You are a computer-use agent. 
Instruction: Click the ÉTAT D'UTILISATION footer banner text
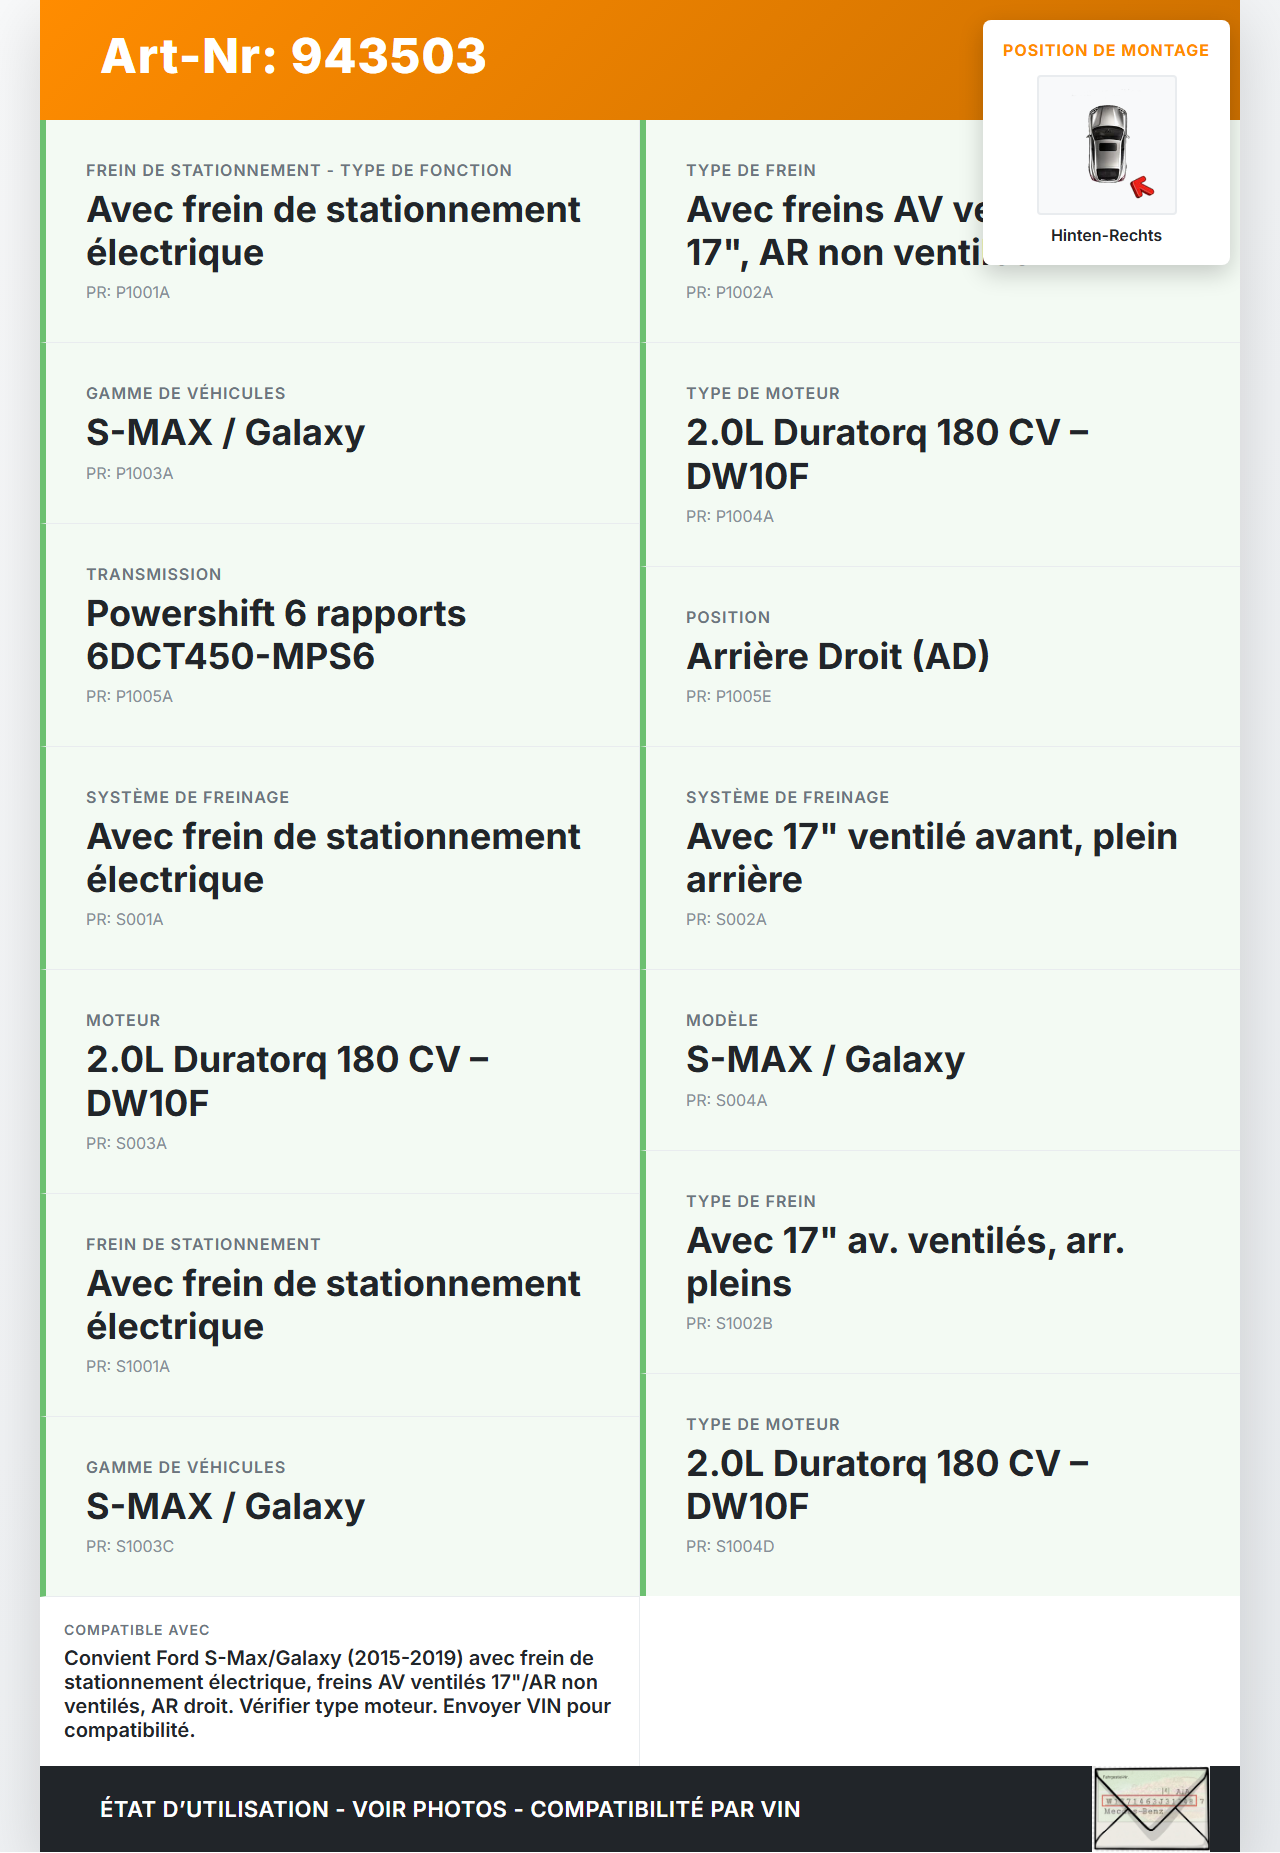(450, 1809)
